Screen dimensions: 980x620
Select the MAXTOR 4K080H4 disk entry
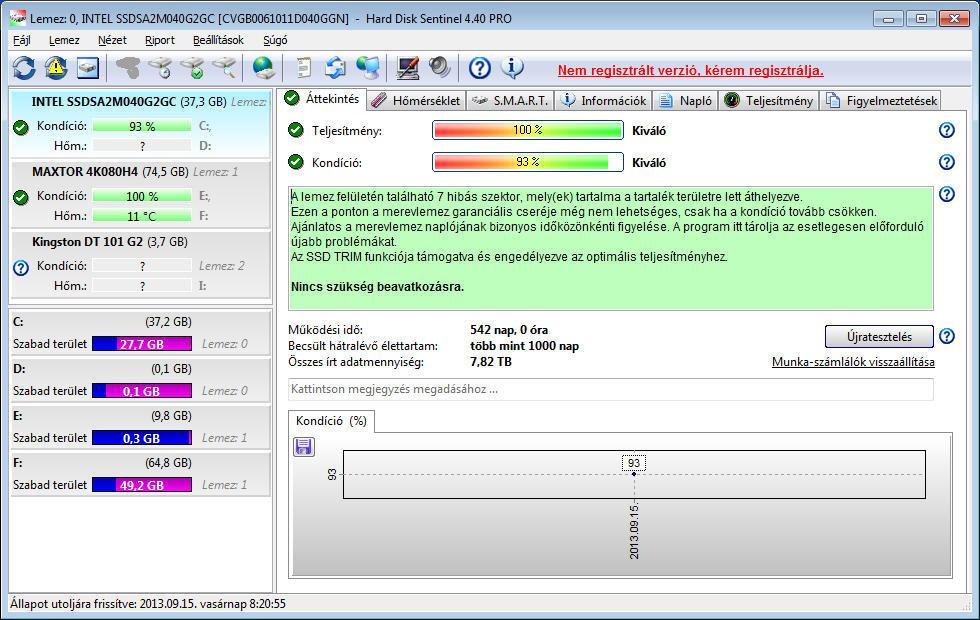tap(141, 194)
